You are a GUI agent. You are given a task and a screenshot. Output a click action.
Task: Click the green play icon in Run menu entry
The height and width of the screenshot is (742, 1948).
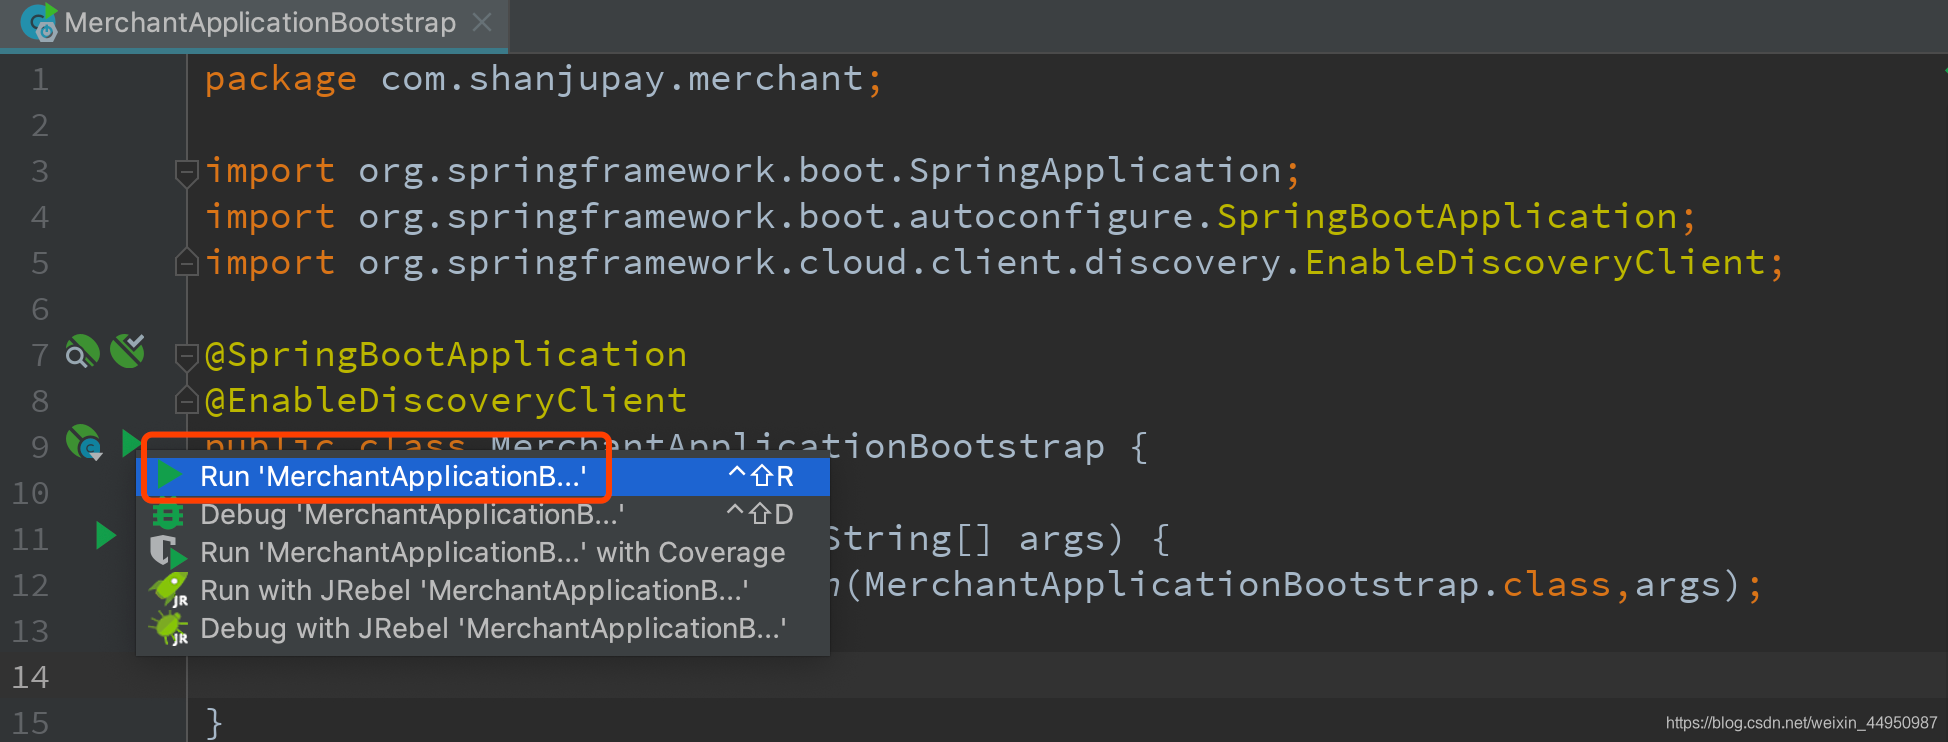click(x=170, y=476)
